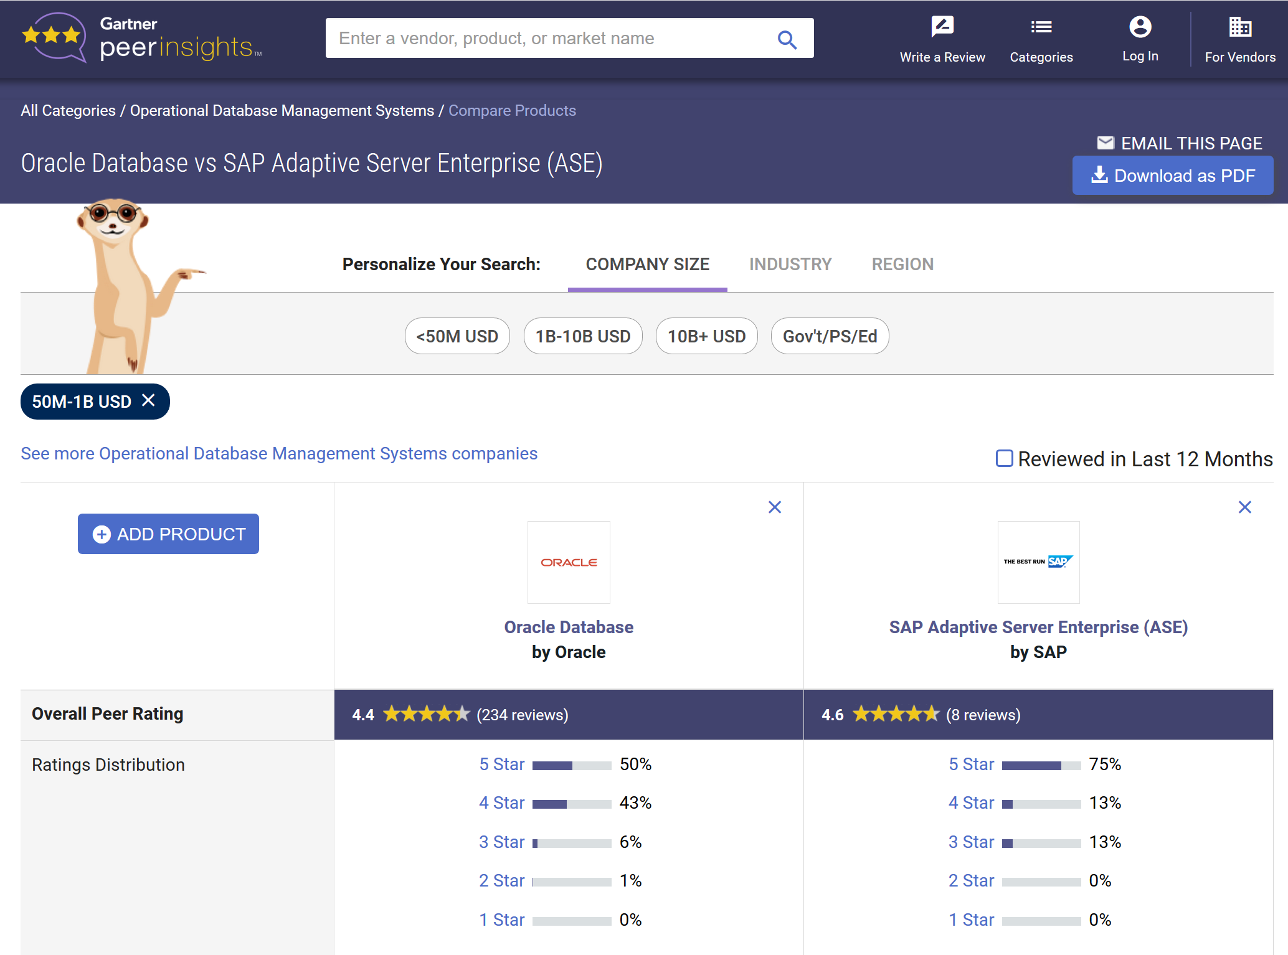This screenshot has width=1288, height=955.
Task: Open the For Vendors page
Action: 1240,40
